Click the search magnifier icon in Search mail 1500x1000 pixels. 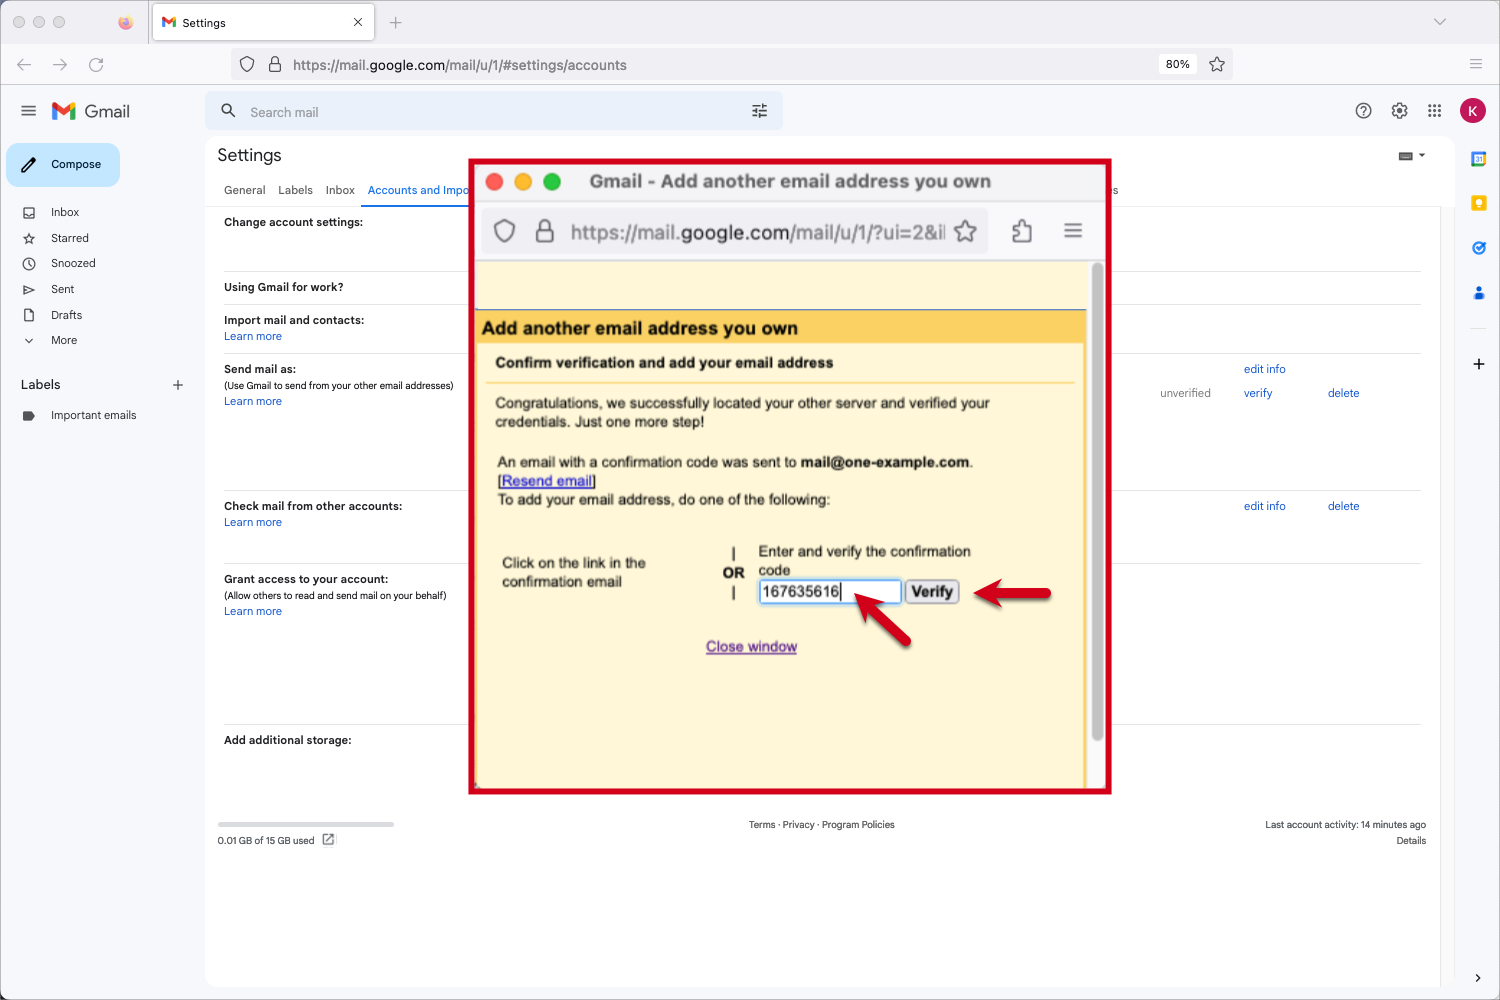228,111
